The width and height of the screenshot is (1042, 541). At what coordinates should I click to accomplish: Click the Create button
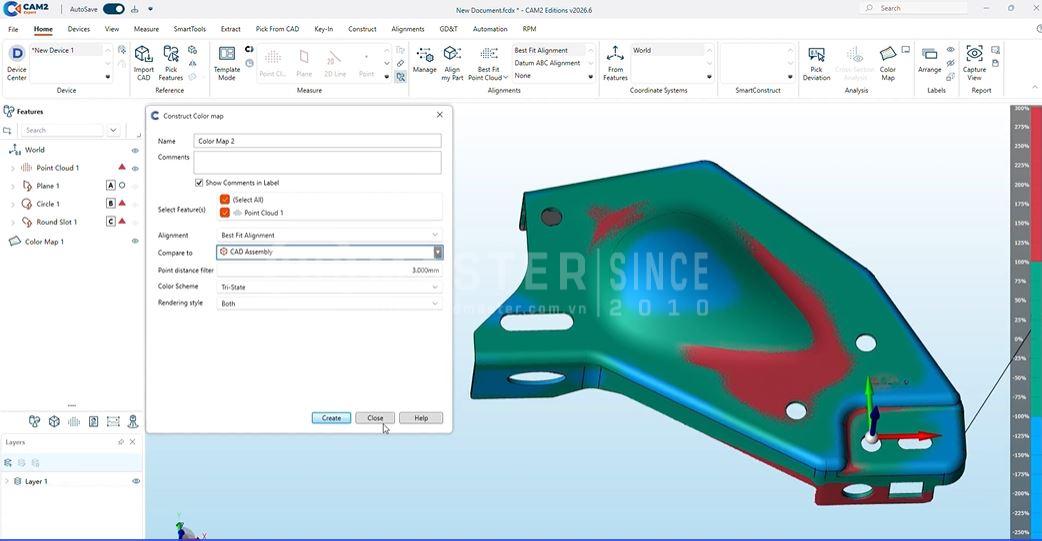point(331,418)
